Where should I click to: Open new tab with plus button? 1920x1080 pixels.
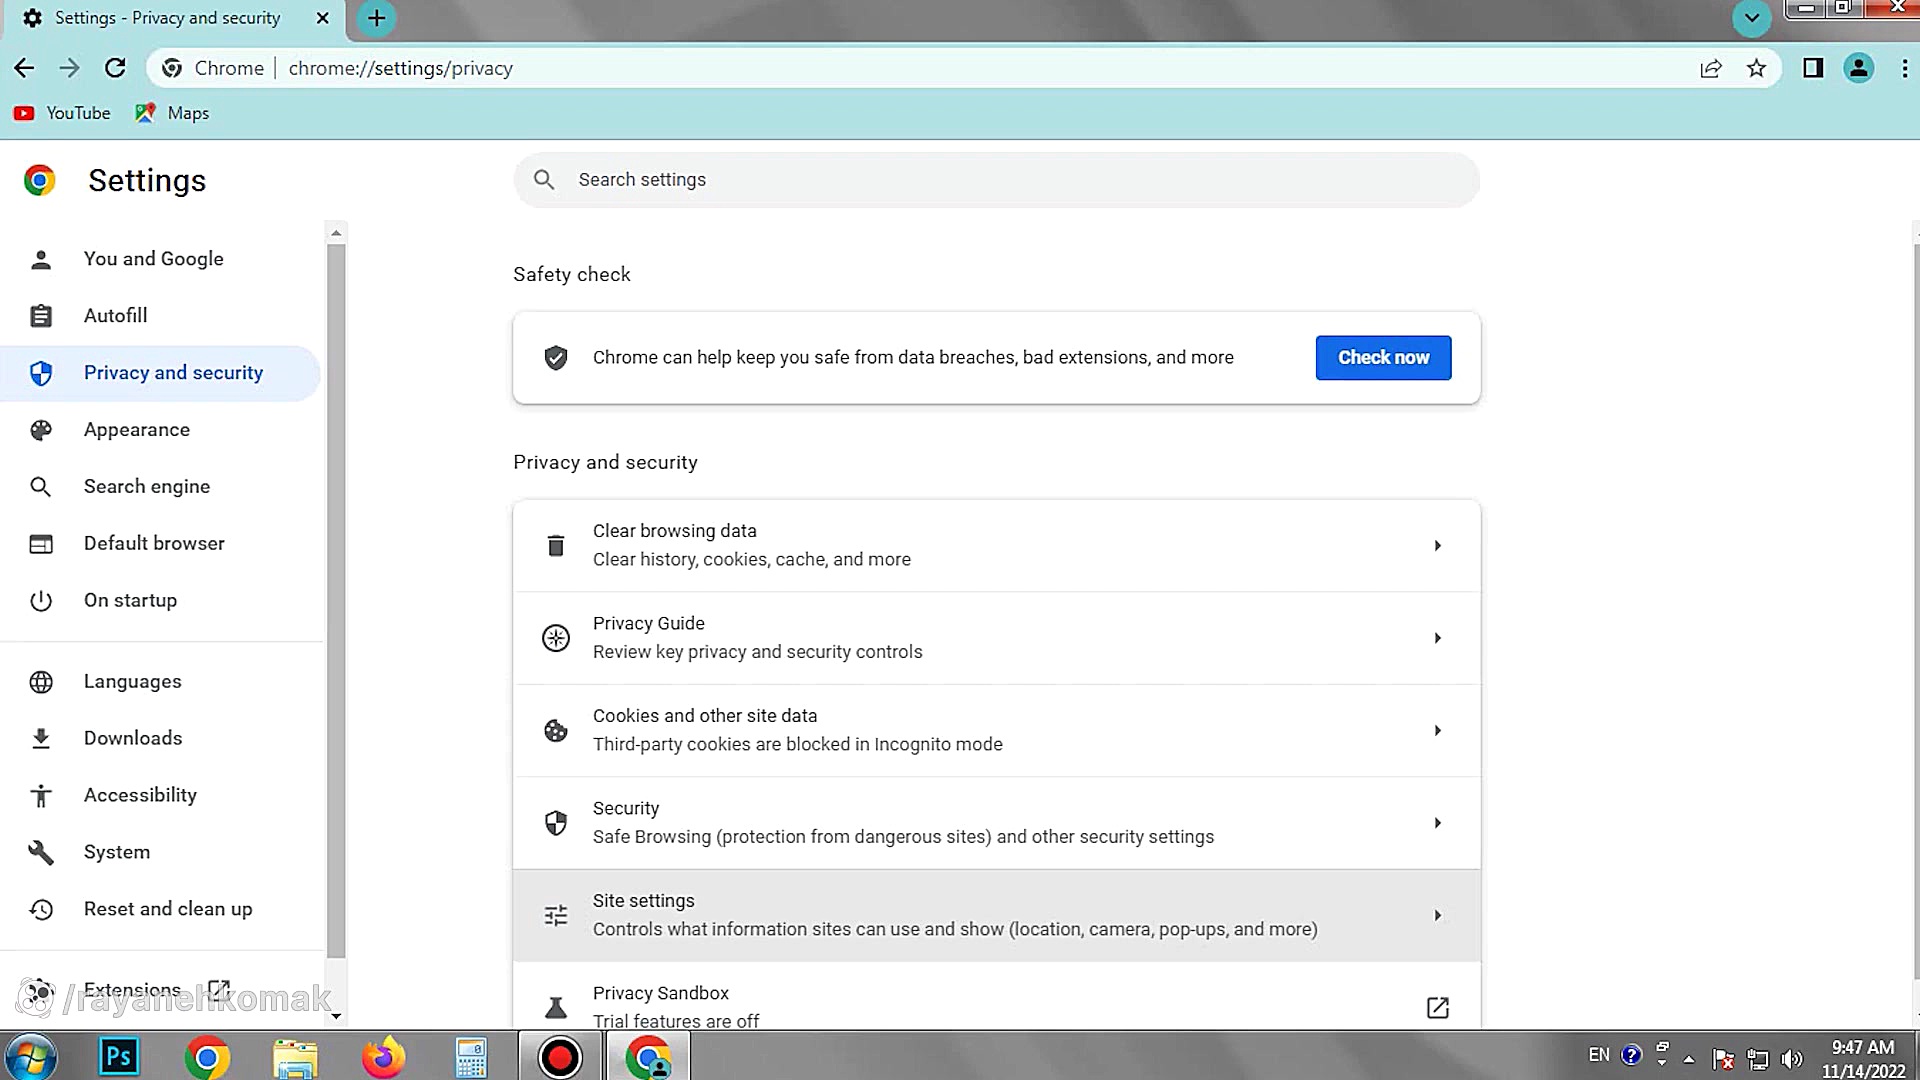pyautogui.click(x=377, y=18)
